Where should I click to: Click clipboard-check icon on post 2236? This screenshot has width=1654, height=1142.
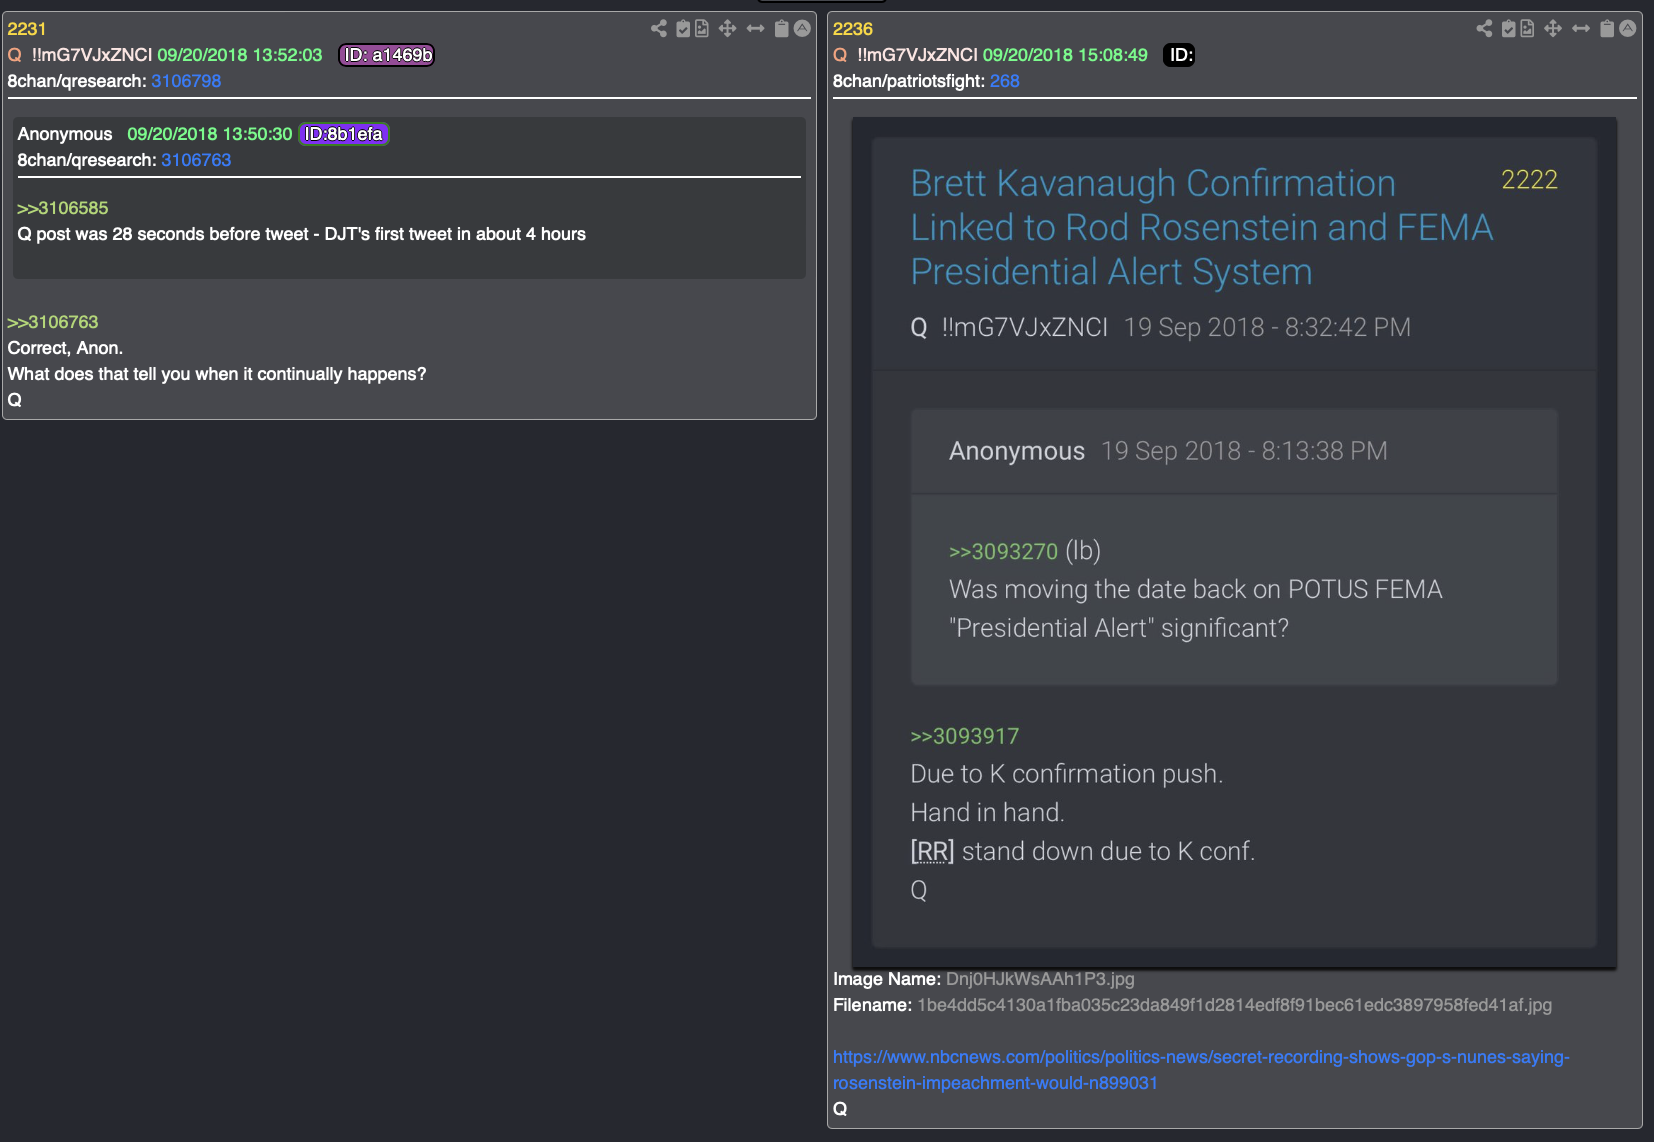[x=1509, y=29]
